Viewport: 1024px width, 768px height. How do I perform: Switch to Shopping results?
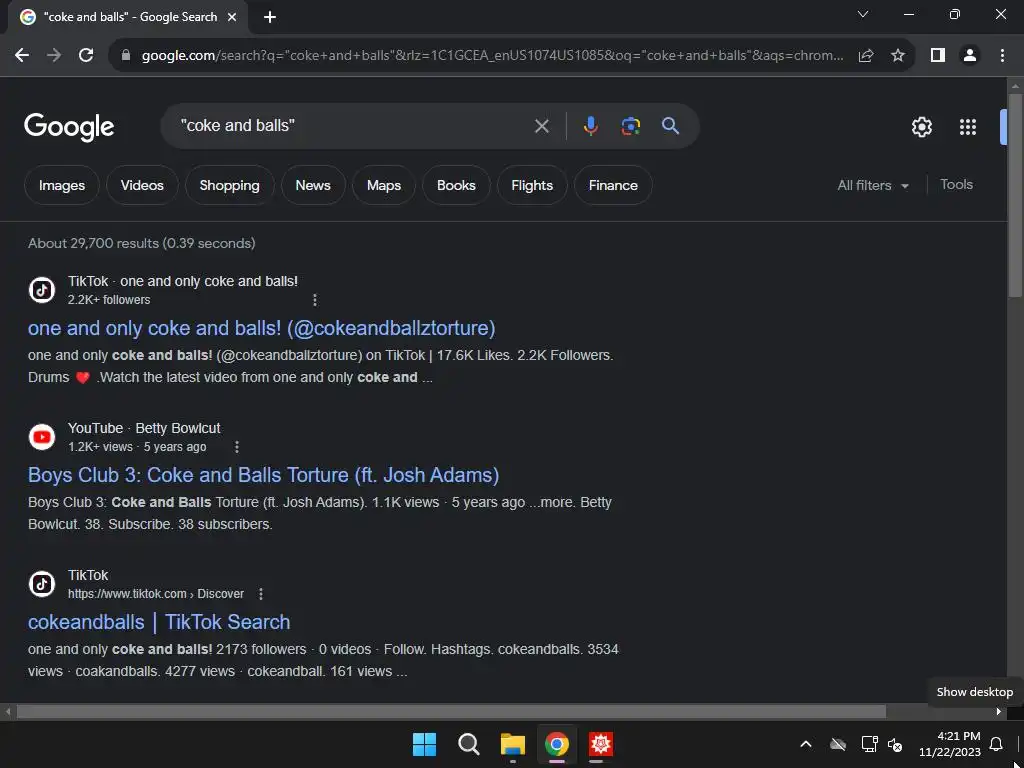click(229, 185)
